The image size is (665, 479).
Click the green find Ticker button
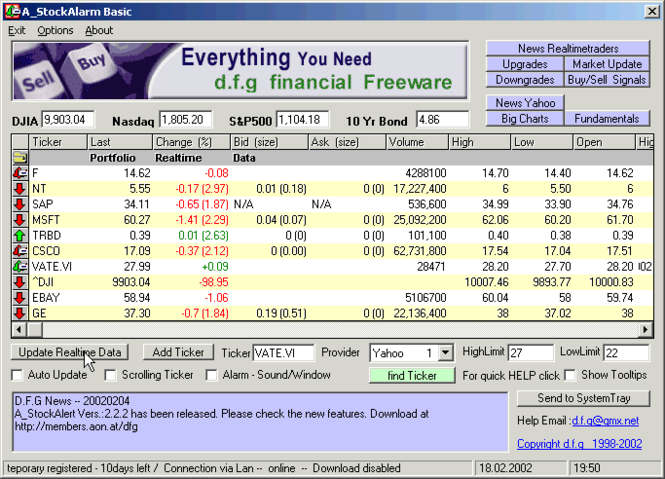[412, 375]
